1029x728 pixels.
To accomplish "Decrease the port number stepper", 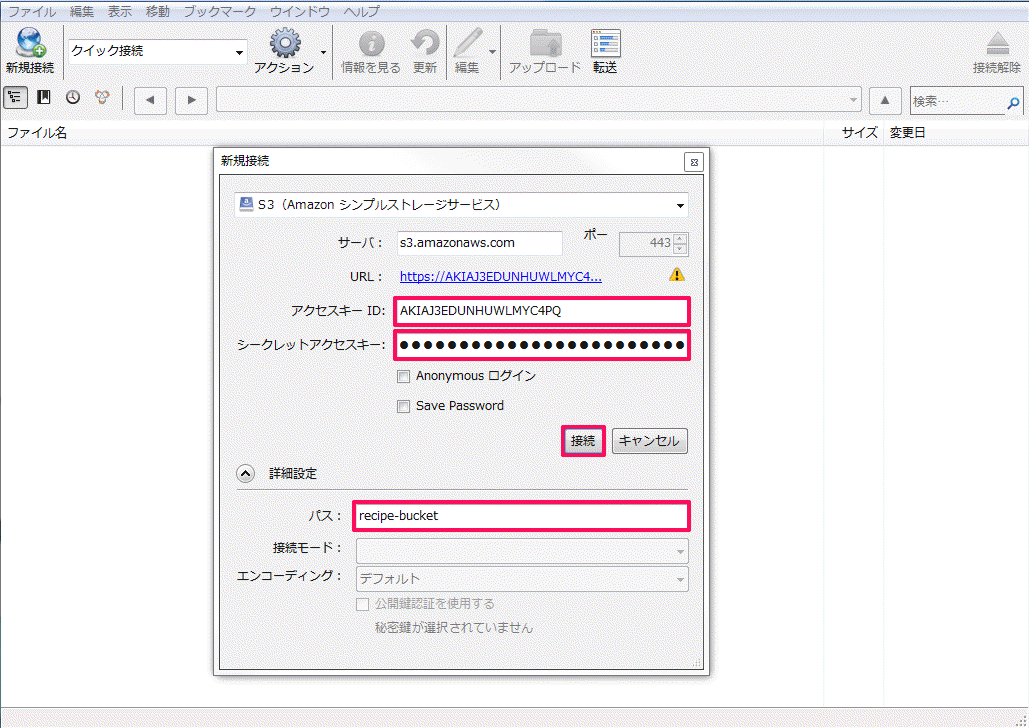I will point(681,249).
